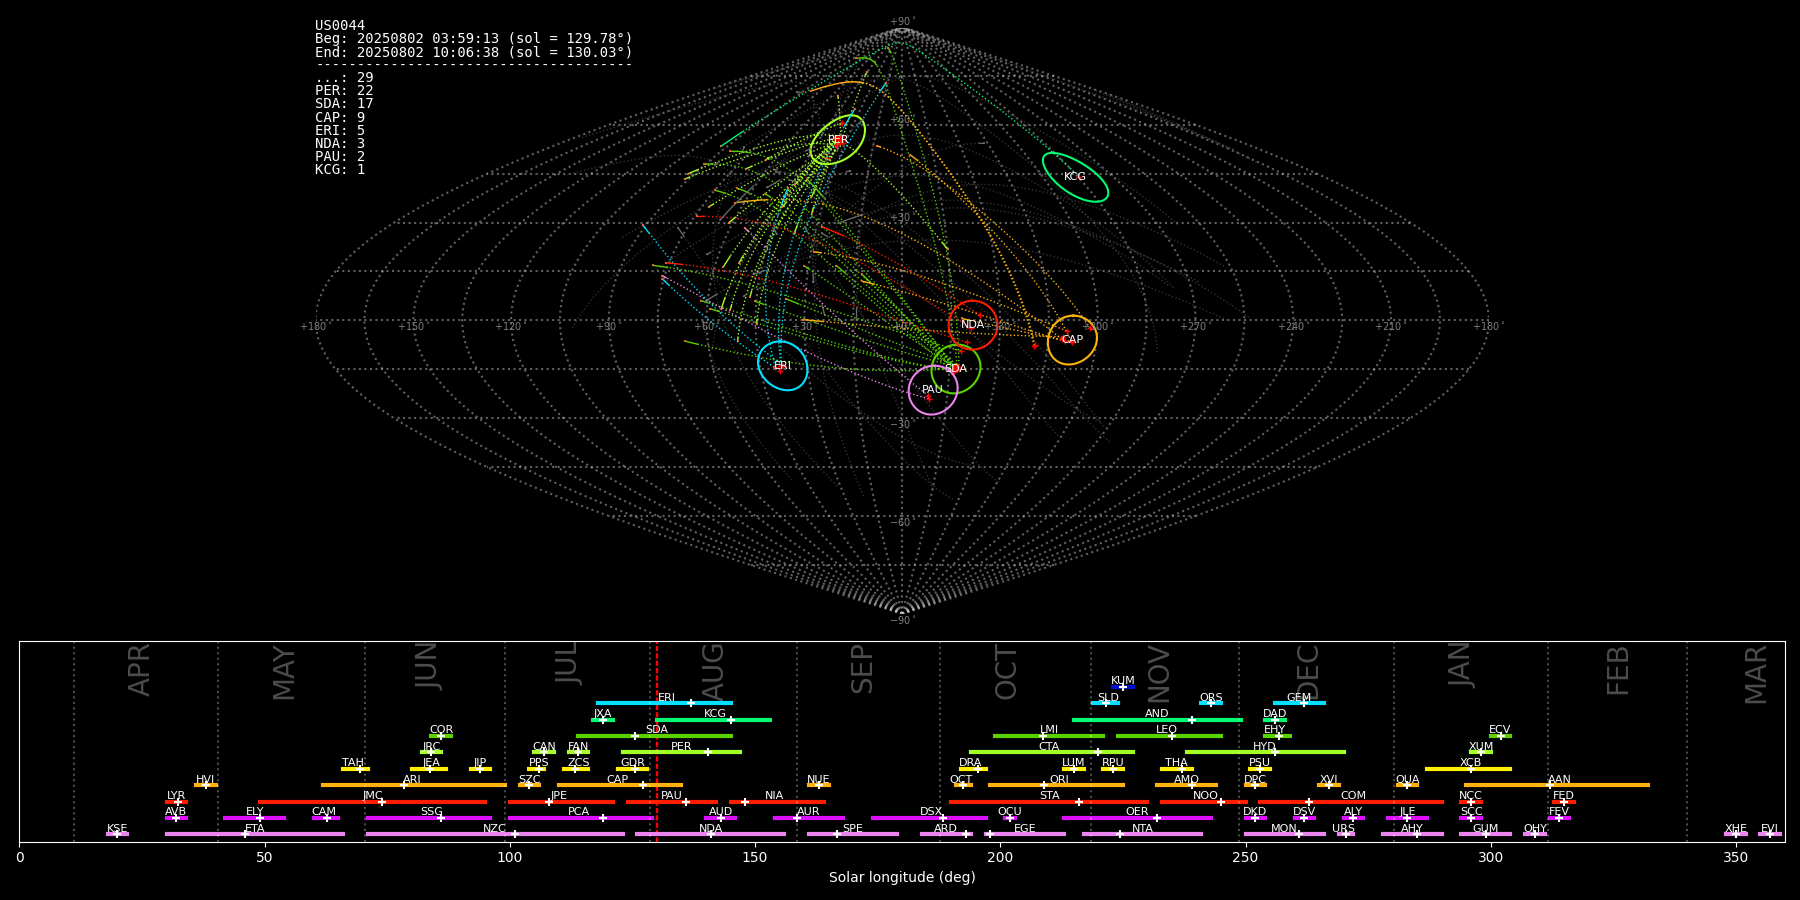Click the End: 20250802 10:06:38 line
This screenshot has width=1800, height=900.
(x=474, y=52)
